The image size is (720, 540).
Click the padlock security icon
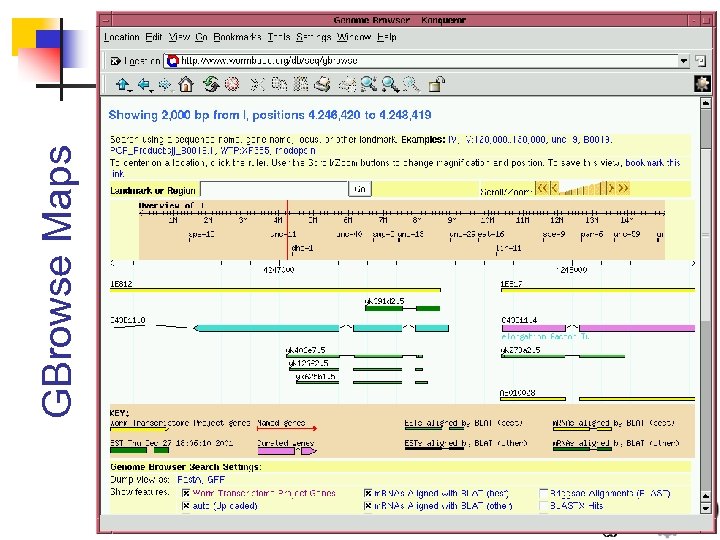click(436, 84)
